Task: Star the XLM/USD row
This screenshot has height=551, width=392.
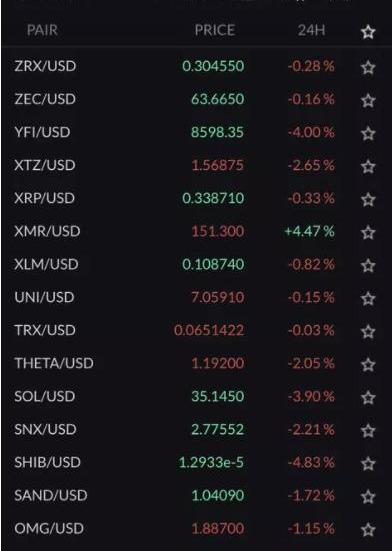Action: 368,265
